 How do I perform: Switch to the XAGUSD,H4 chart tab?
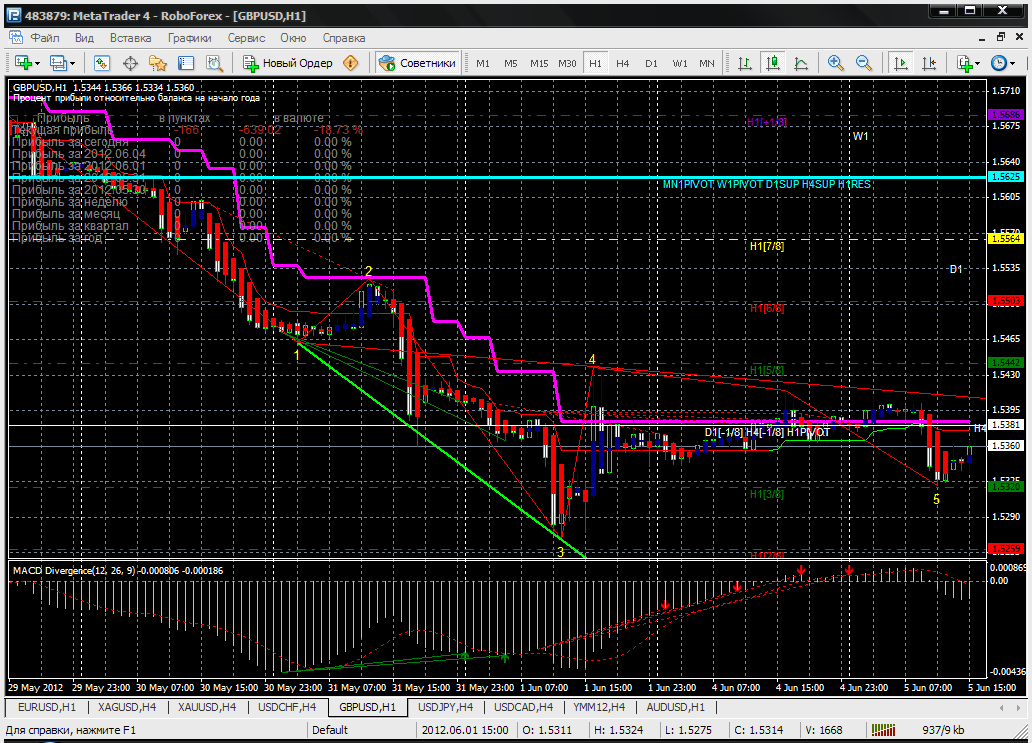[127, 707]
